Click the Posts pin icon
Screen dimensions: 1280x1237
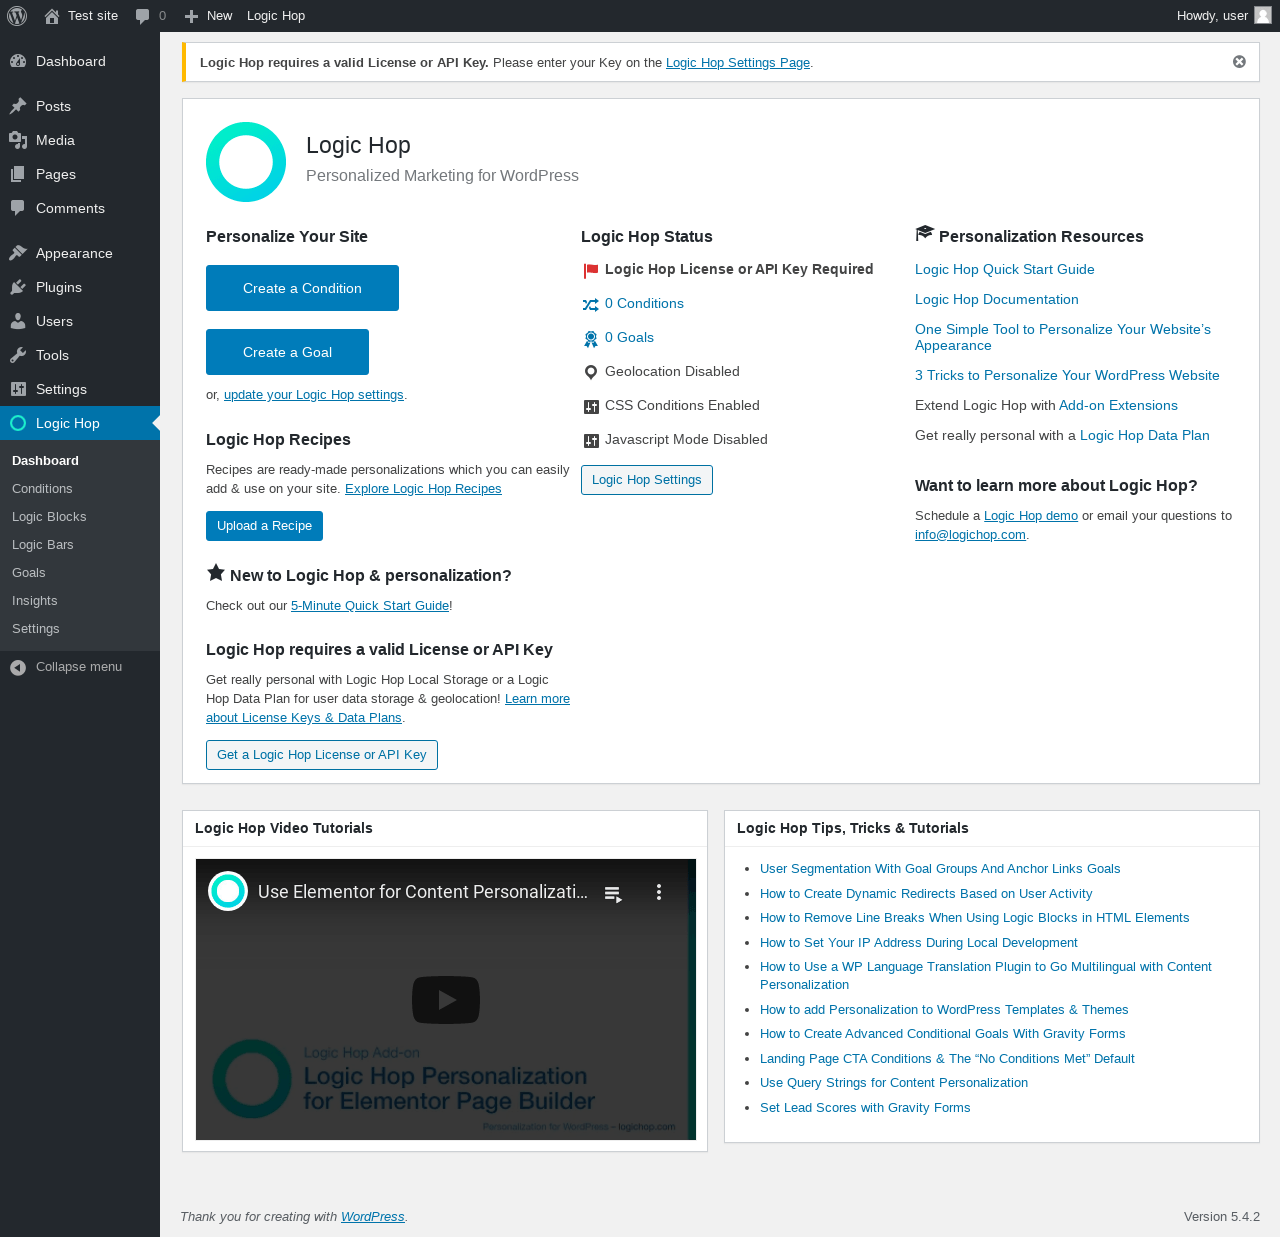[18, 106]
